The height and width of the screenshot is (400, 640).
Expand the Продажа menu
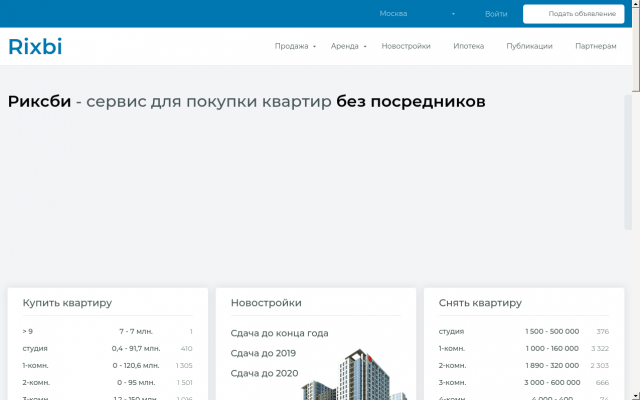[295, 46]
